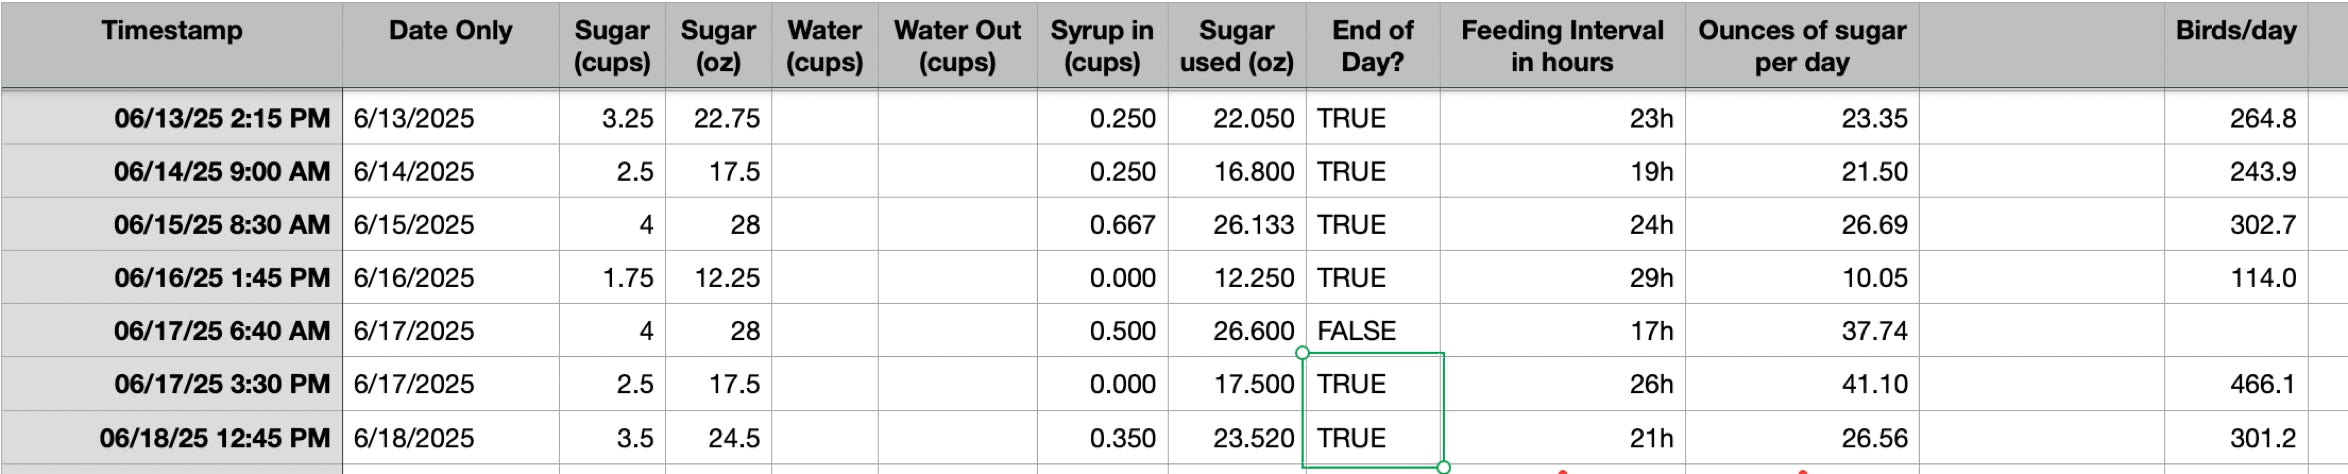Click the top-left selection handle of green range
Screen dimensions: 2348x474
pyautogui.click(x=1302, y=352)
